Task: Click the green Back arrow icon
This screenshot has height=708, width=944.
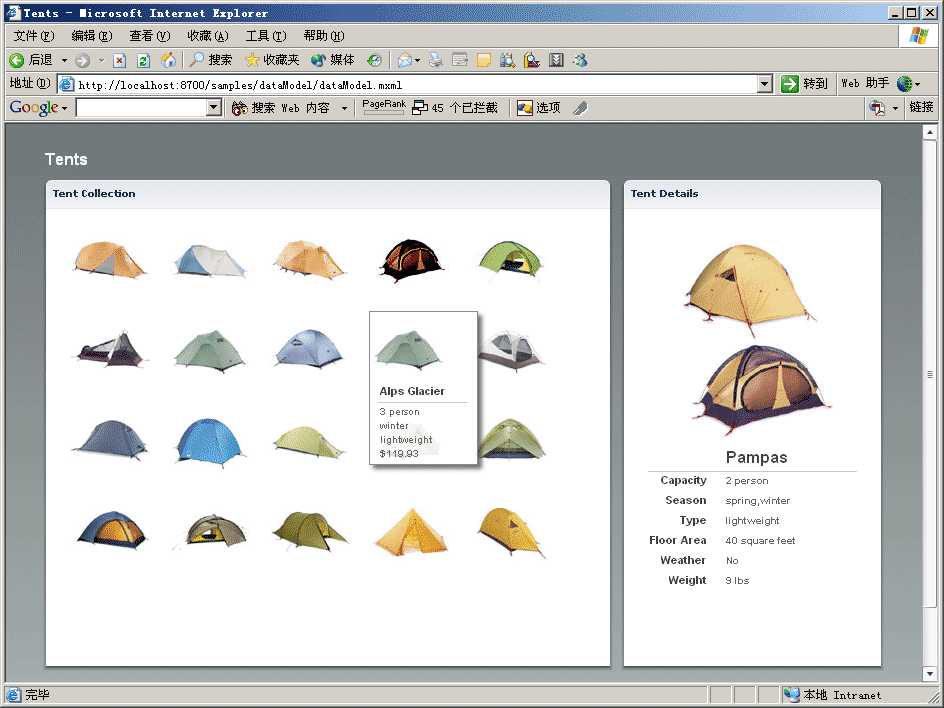Action: coord(17,60)
